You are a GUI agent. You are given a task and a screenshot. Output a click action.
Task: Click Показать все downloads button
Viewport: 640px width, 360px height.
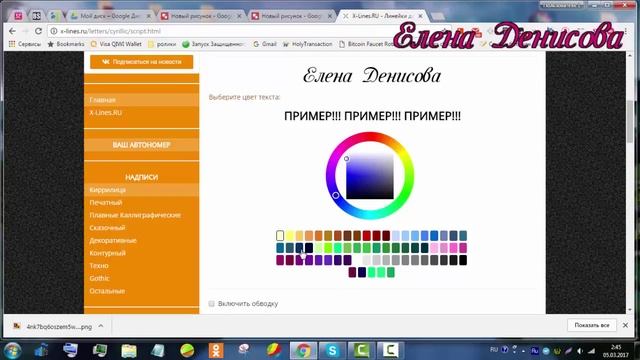[x=592, y=325]
